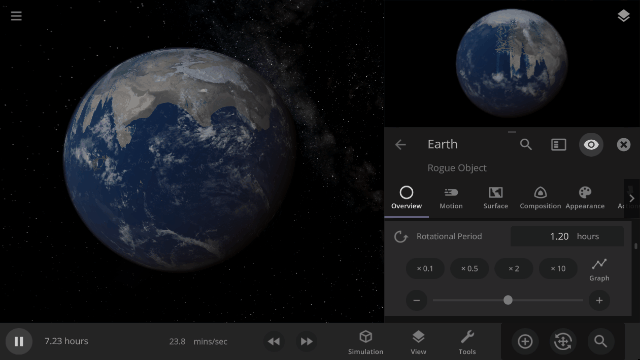
Task: Open the hamburger main menu
Action: pos(16,16)
